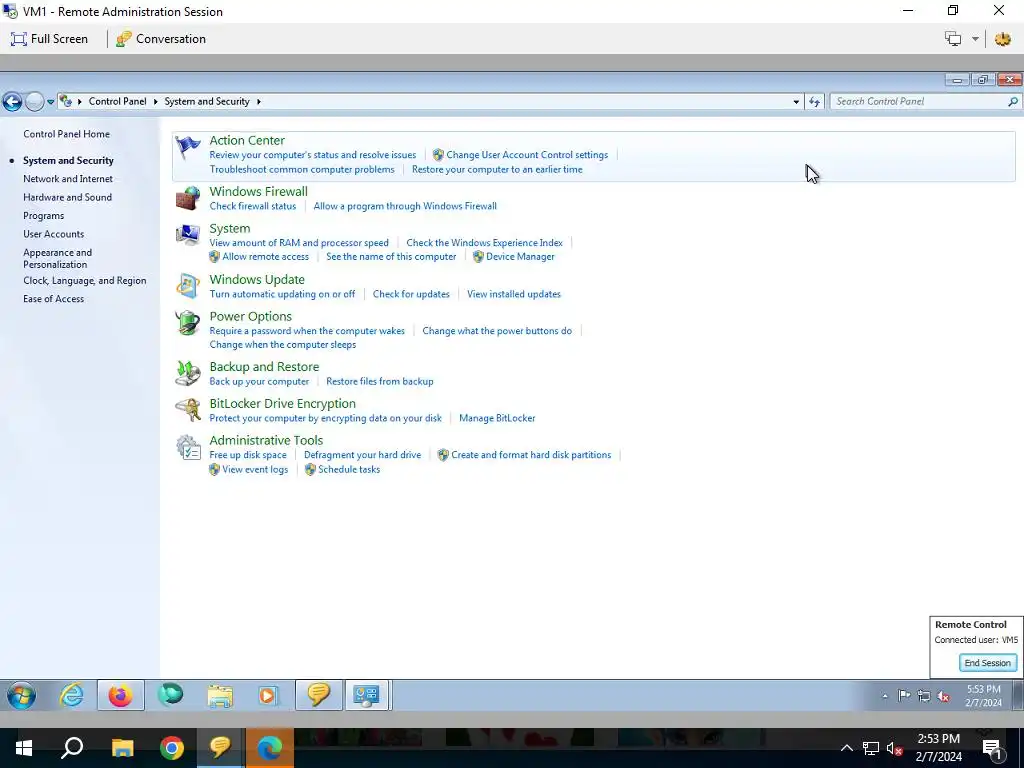
Task: Click Check firewall status link
Action: pos(253,206)
